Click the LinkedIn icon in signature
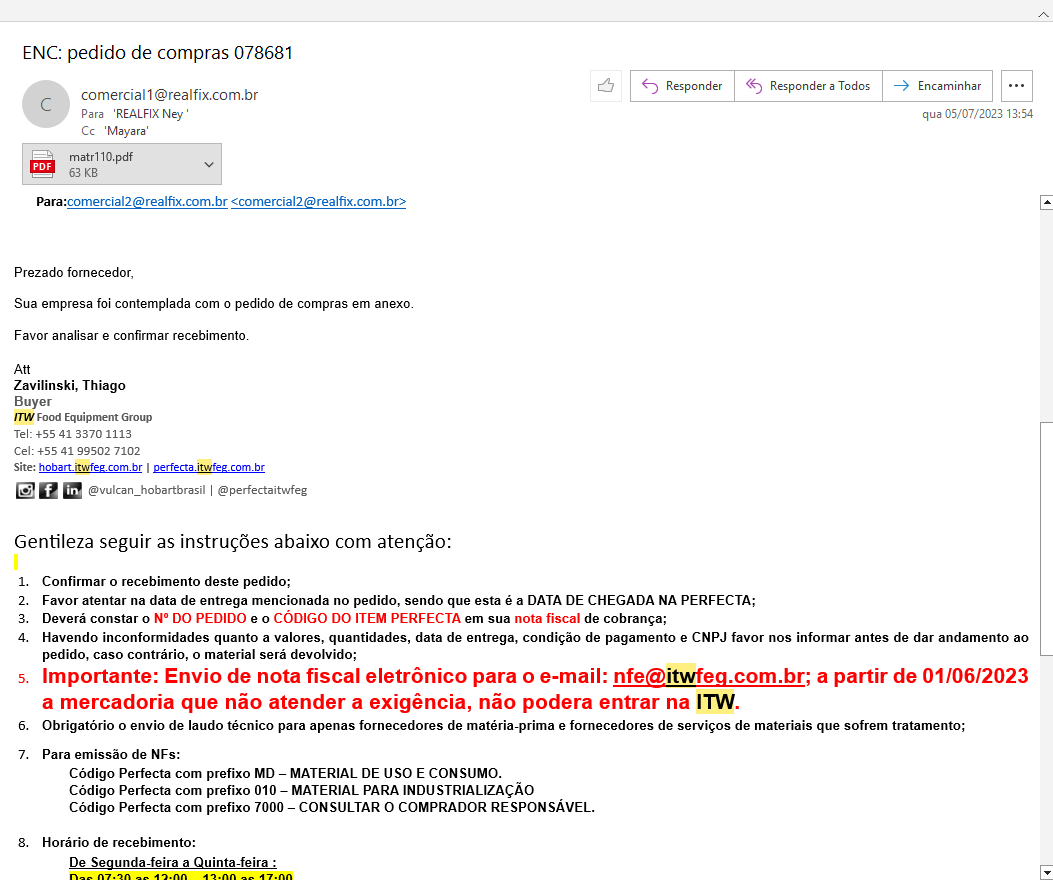The image size is (1053, 880). pyautogui.click(x=72, y=490)
